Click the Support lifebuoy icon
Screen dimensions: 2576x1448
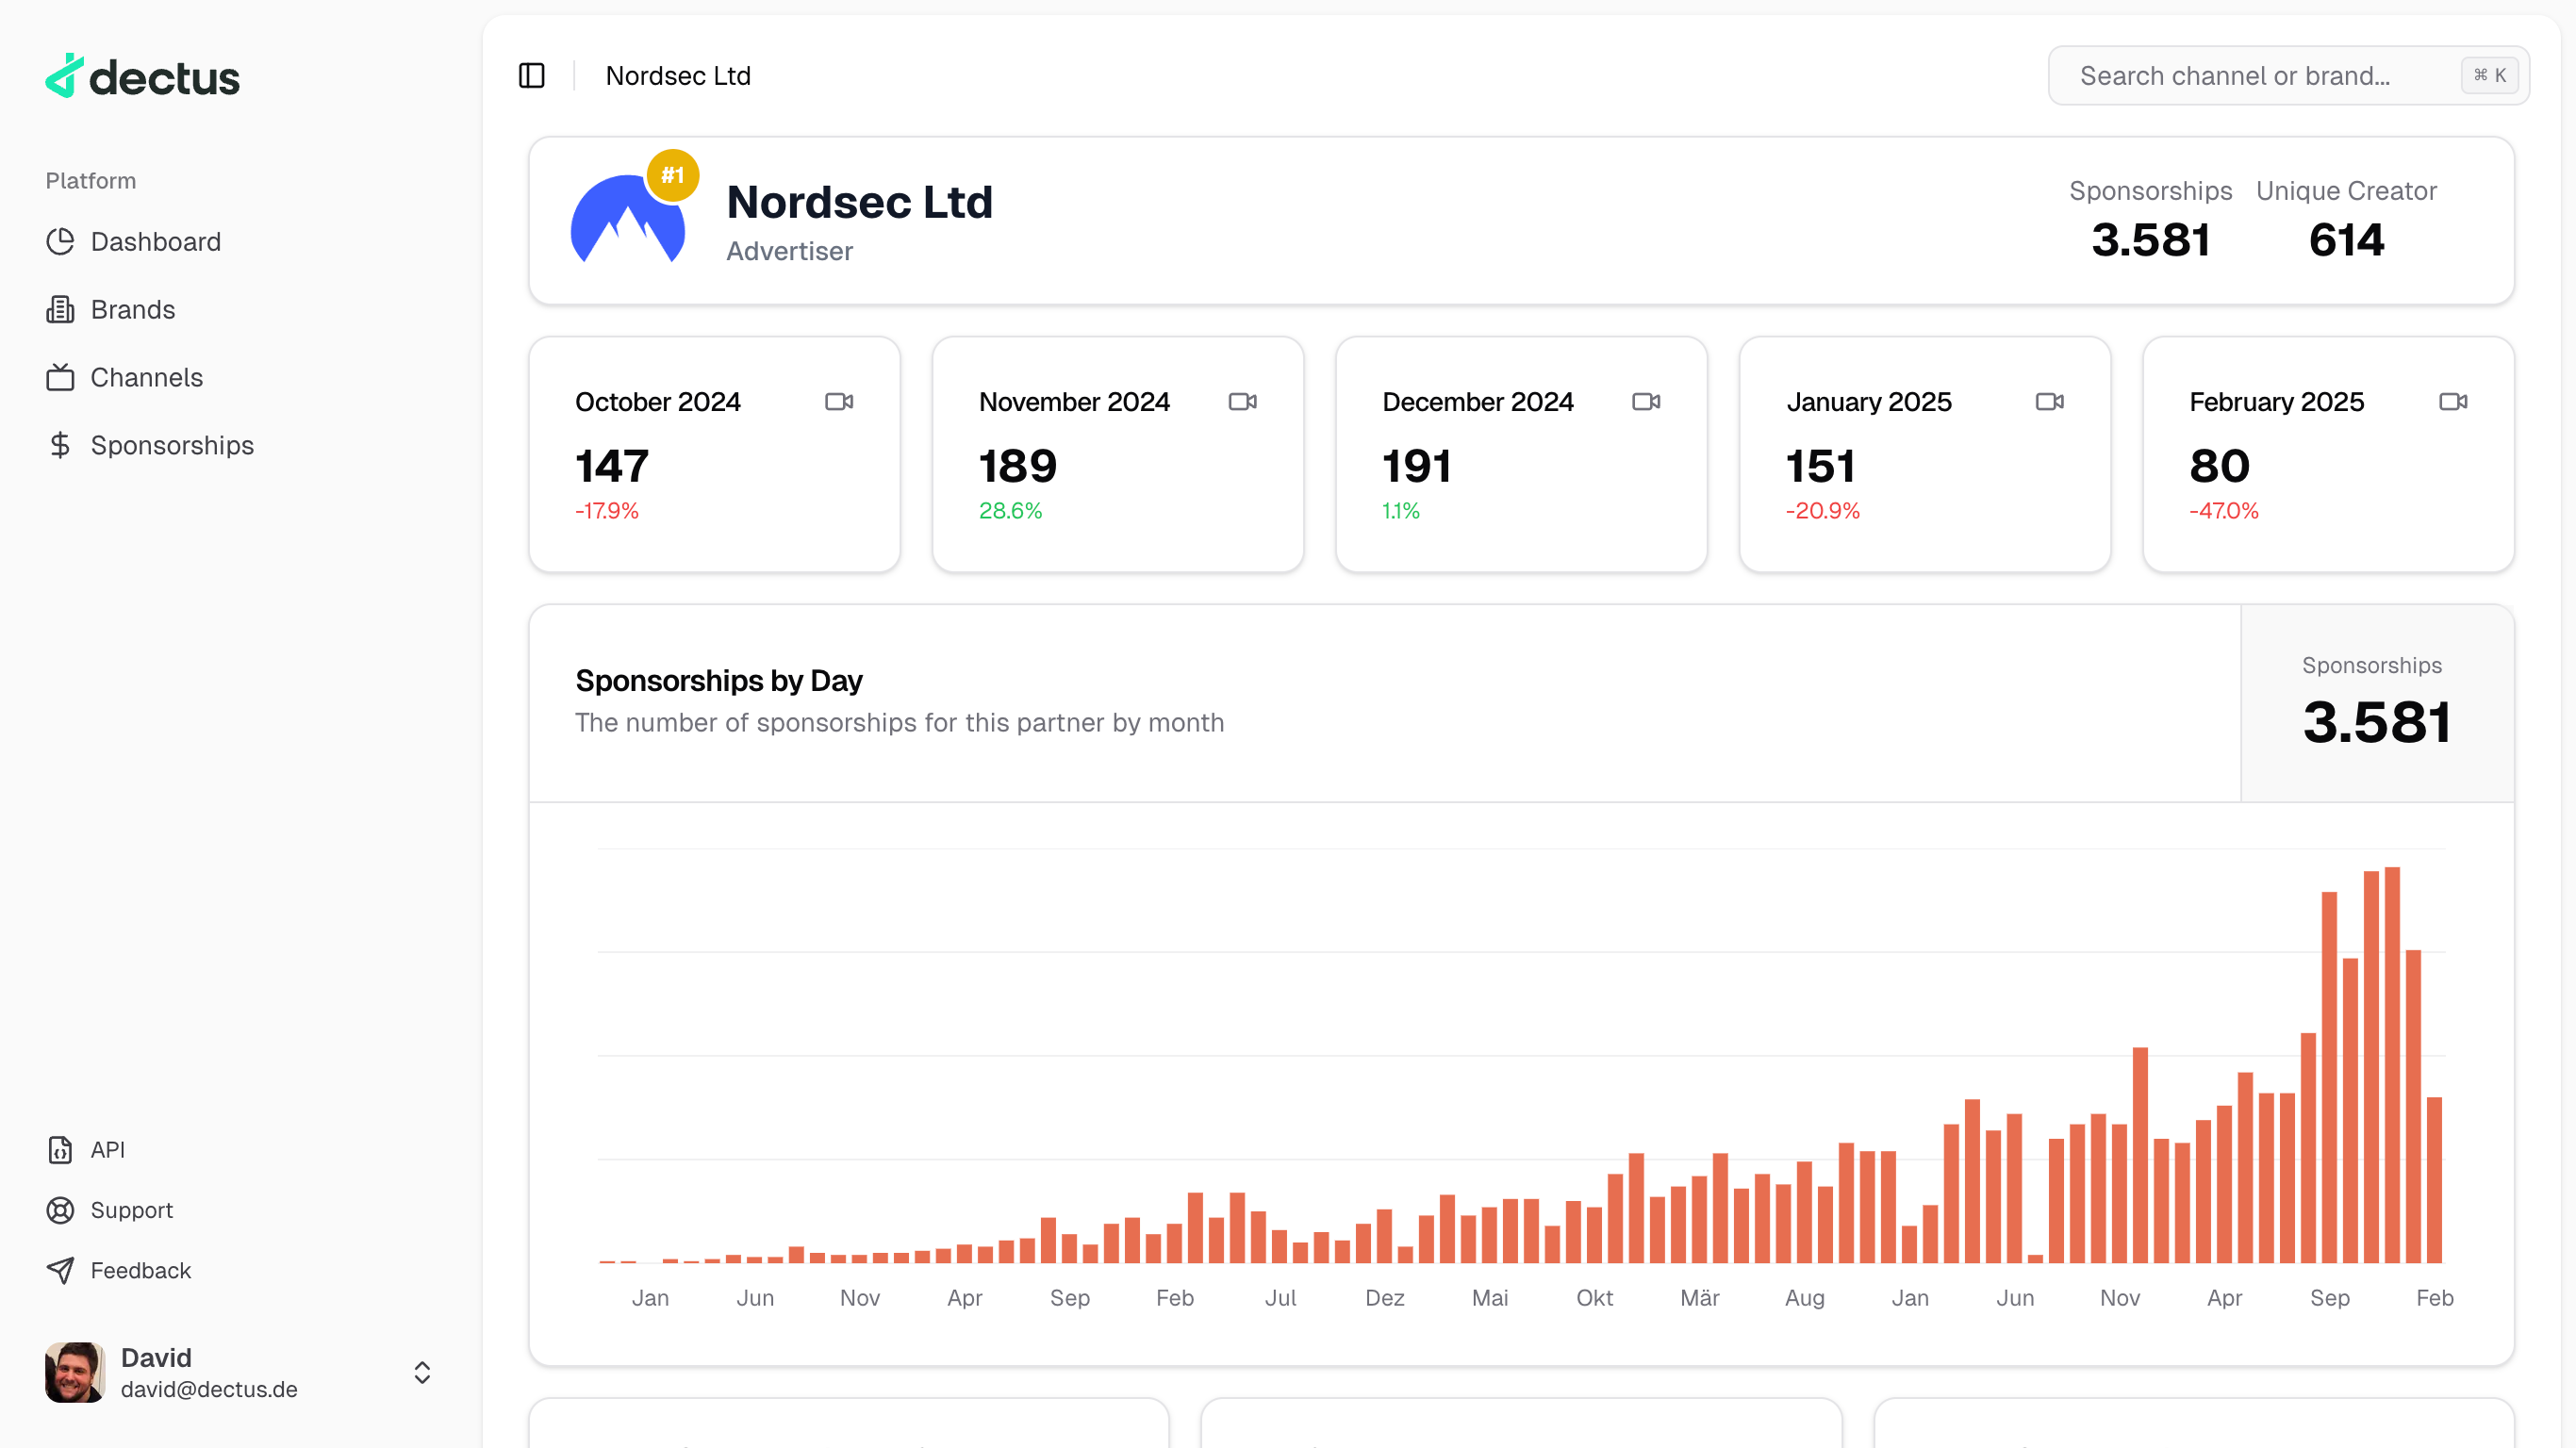(60, 1210)
